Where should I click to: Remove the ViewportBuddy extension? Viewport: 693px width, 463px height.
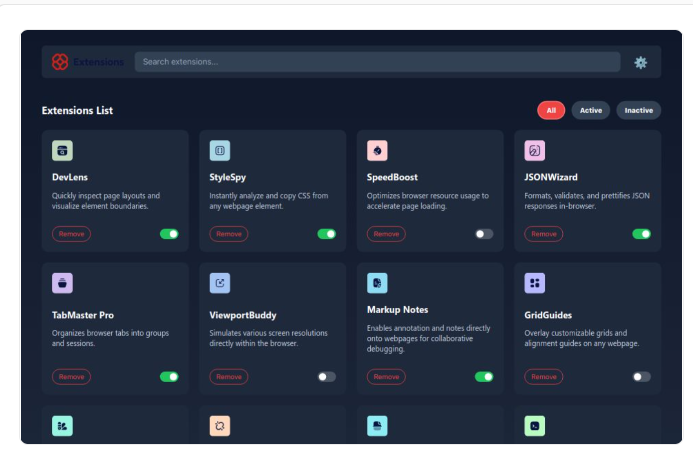229,376
